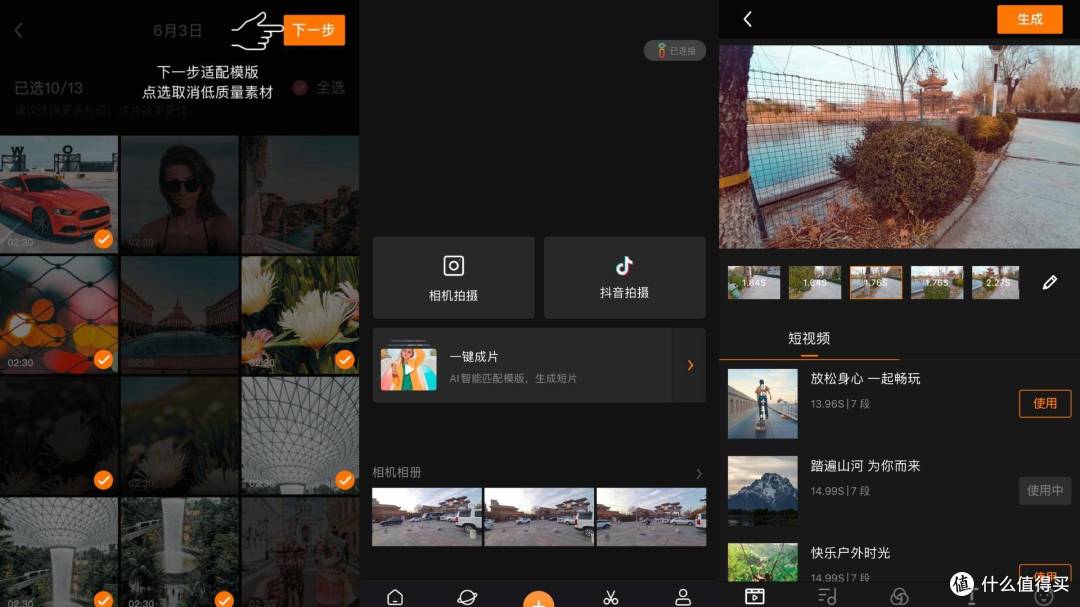The height and width of the screenshot is (607, 1080).
Task: Tap the 快乐户外时光 template title
Action: [850, 553]
